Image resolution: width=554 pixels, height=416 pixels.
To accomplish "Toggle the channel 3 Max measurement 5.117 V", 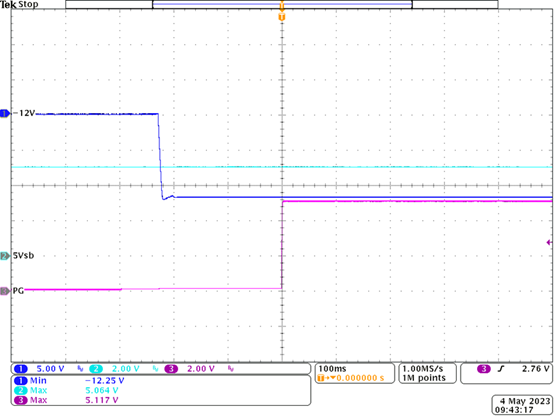I will tap(66, 400).
